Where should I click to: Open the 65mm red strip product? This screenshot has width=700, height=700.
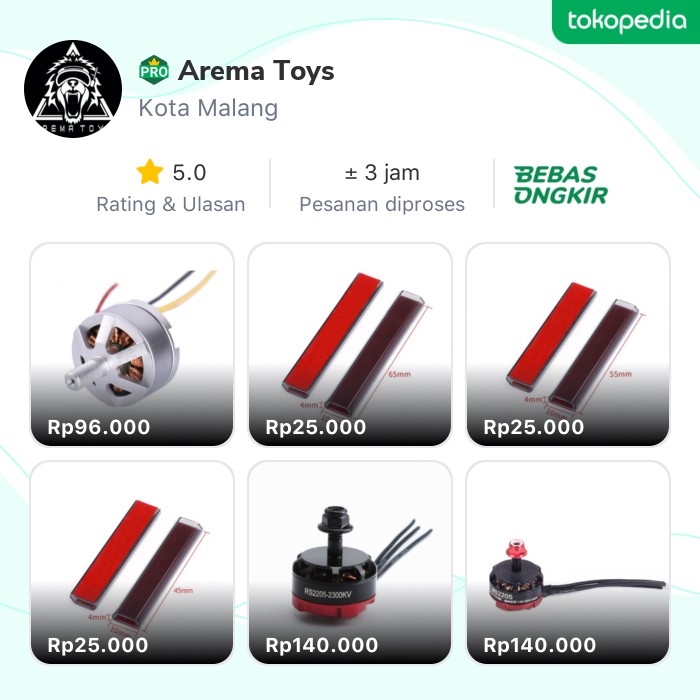[x=350, y=344]
